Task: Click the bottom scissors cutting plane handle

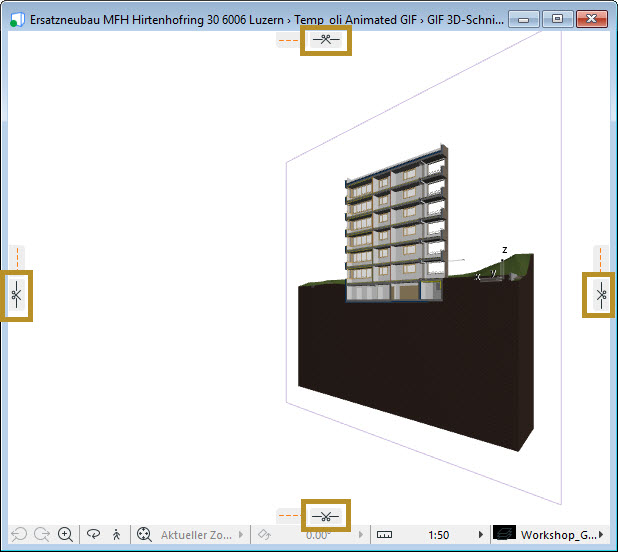Action: click(325, 516)
